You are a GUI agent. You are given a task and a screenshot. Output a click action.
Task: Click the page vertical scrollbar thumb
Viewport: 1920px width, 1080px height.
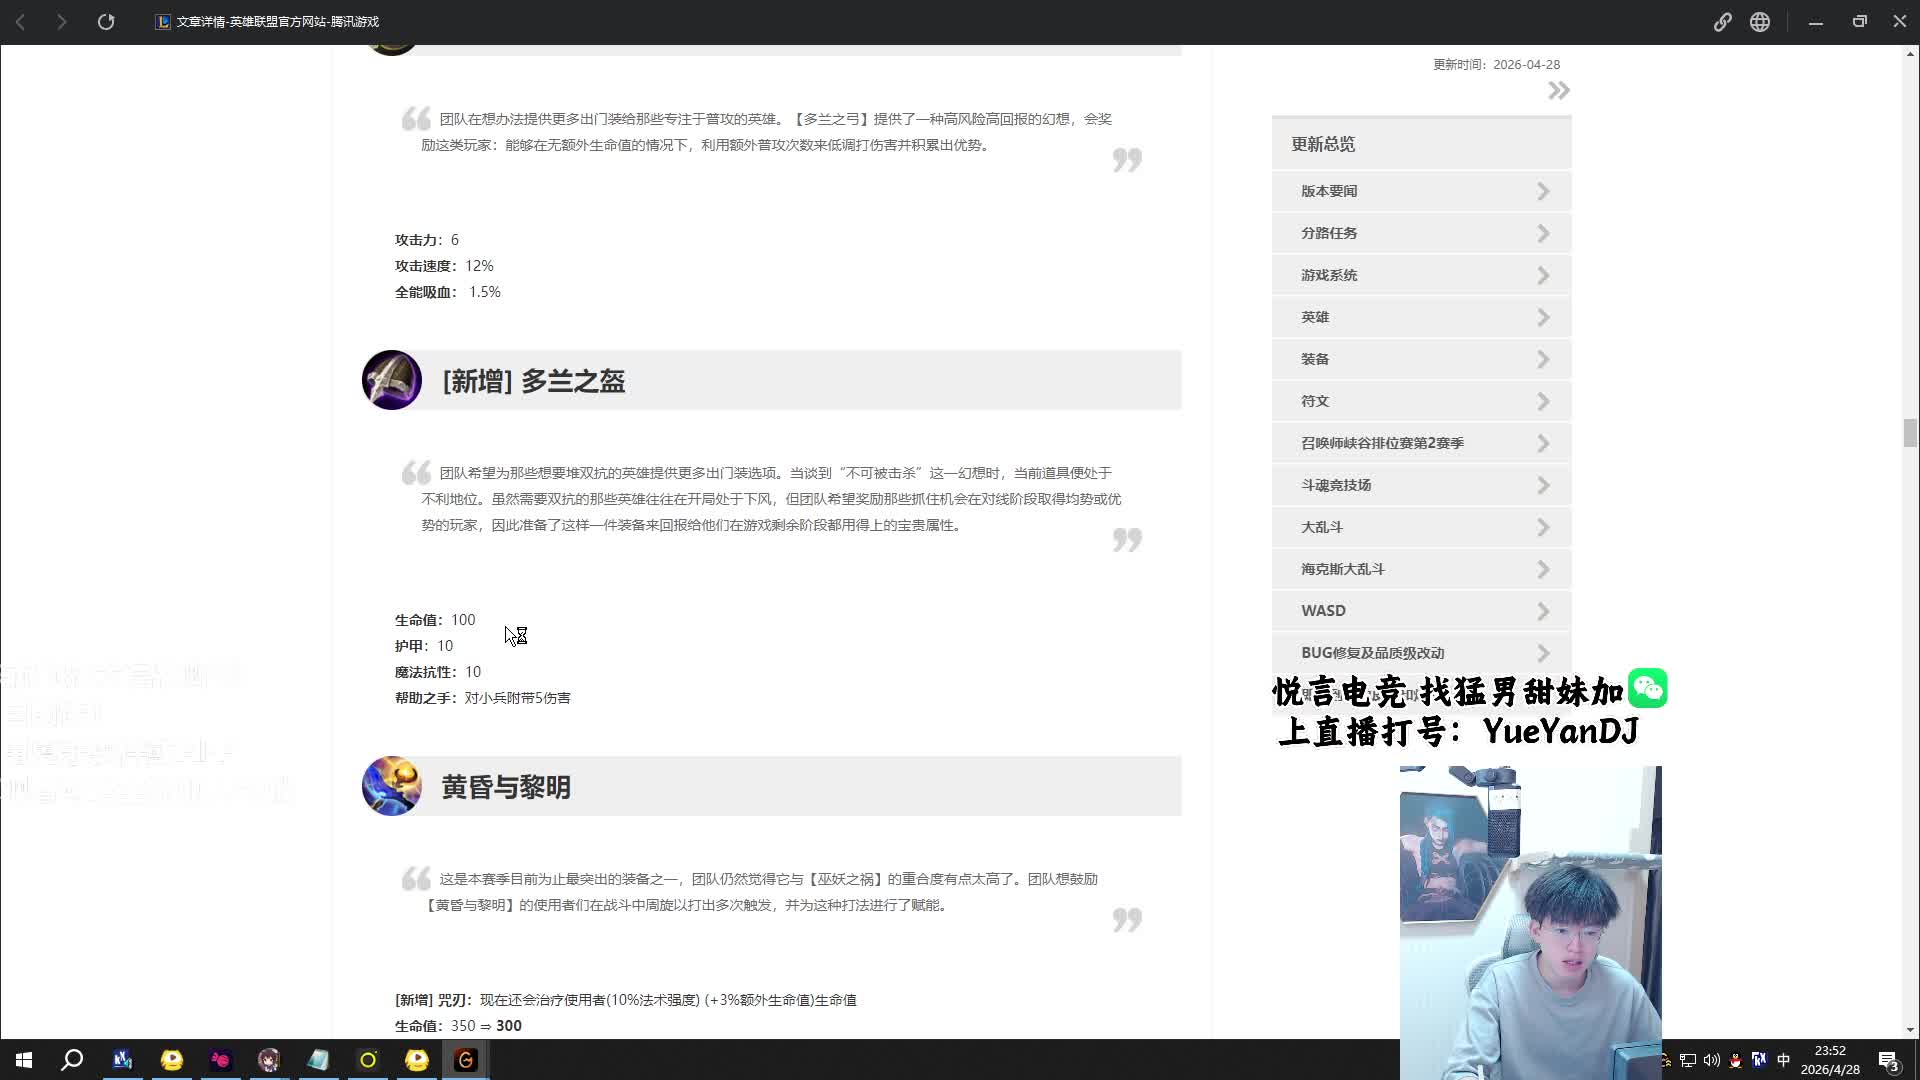pos(1910,433)
